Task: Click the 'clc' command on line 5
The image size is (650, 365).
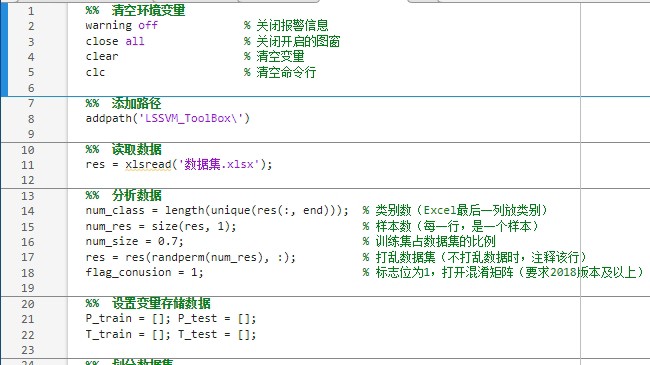Action: pos(95,72)
